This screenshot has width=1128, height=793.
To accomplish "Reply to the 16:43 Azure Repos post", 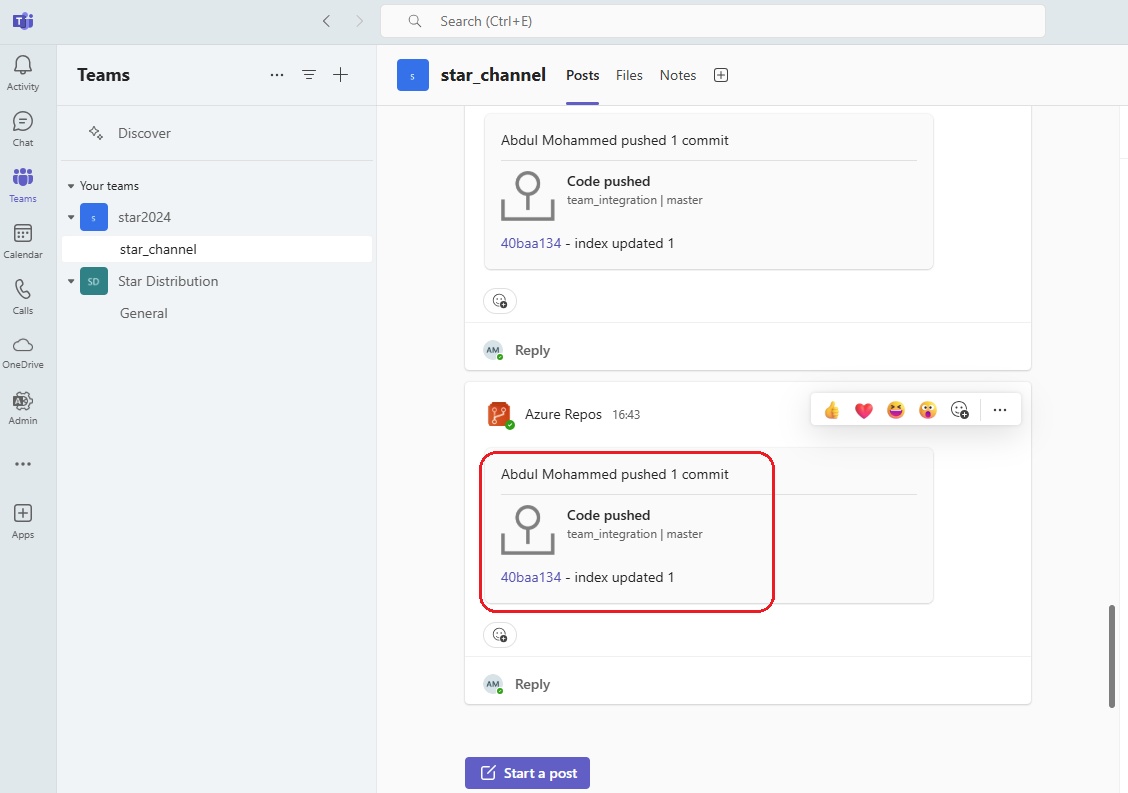I will 532,684.
